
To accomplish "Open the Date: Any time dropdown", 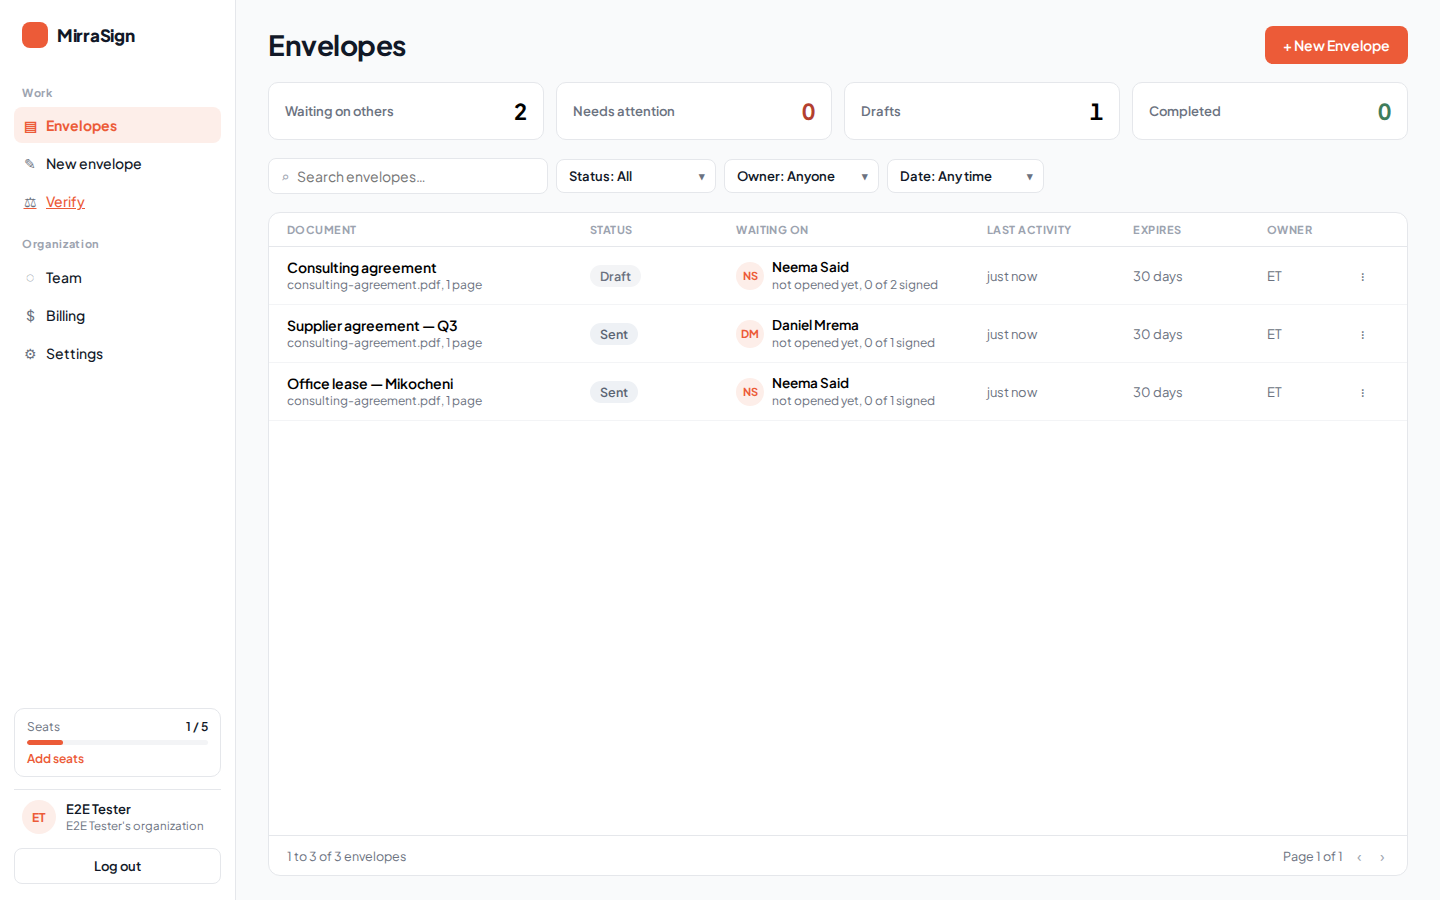I will click(x=965, y=176).
